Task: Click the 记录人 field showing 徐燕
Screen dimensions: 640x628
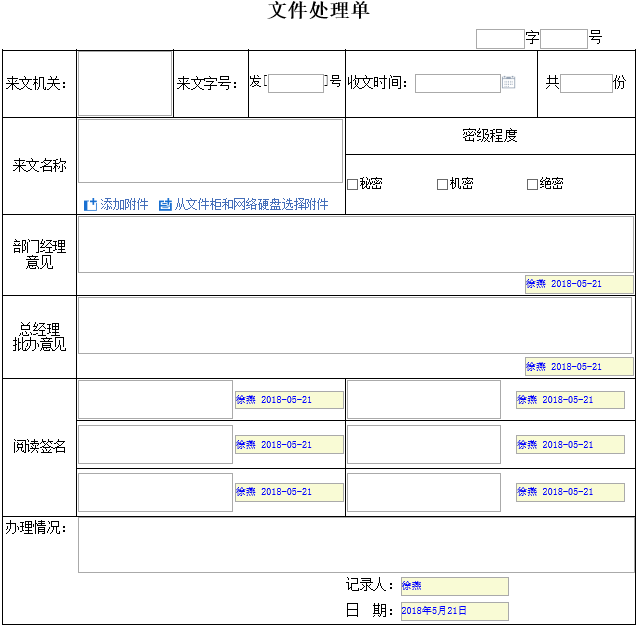Action: coord(454,586)
